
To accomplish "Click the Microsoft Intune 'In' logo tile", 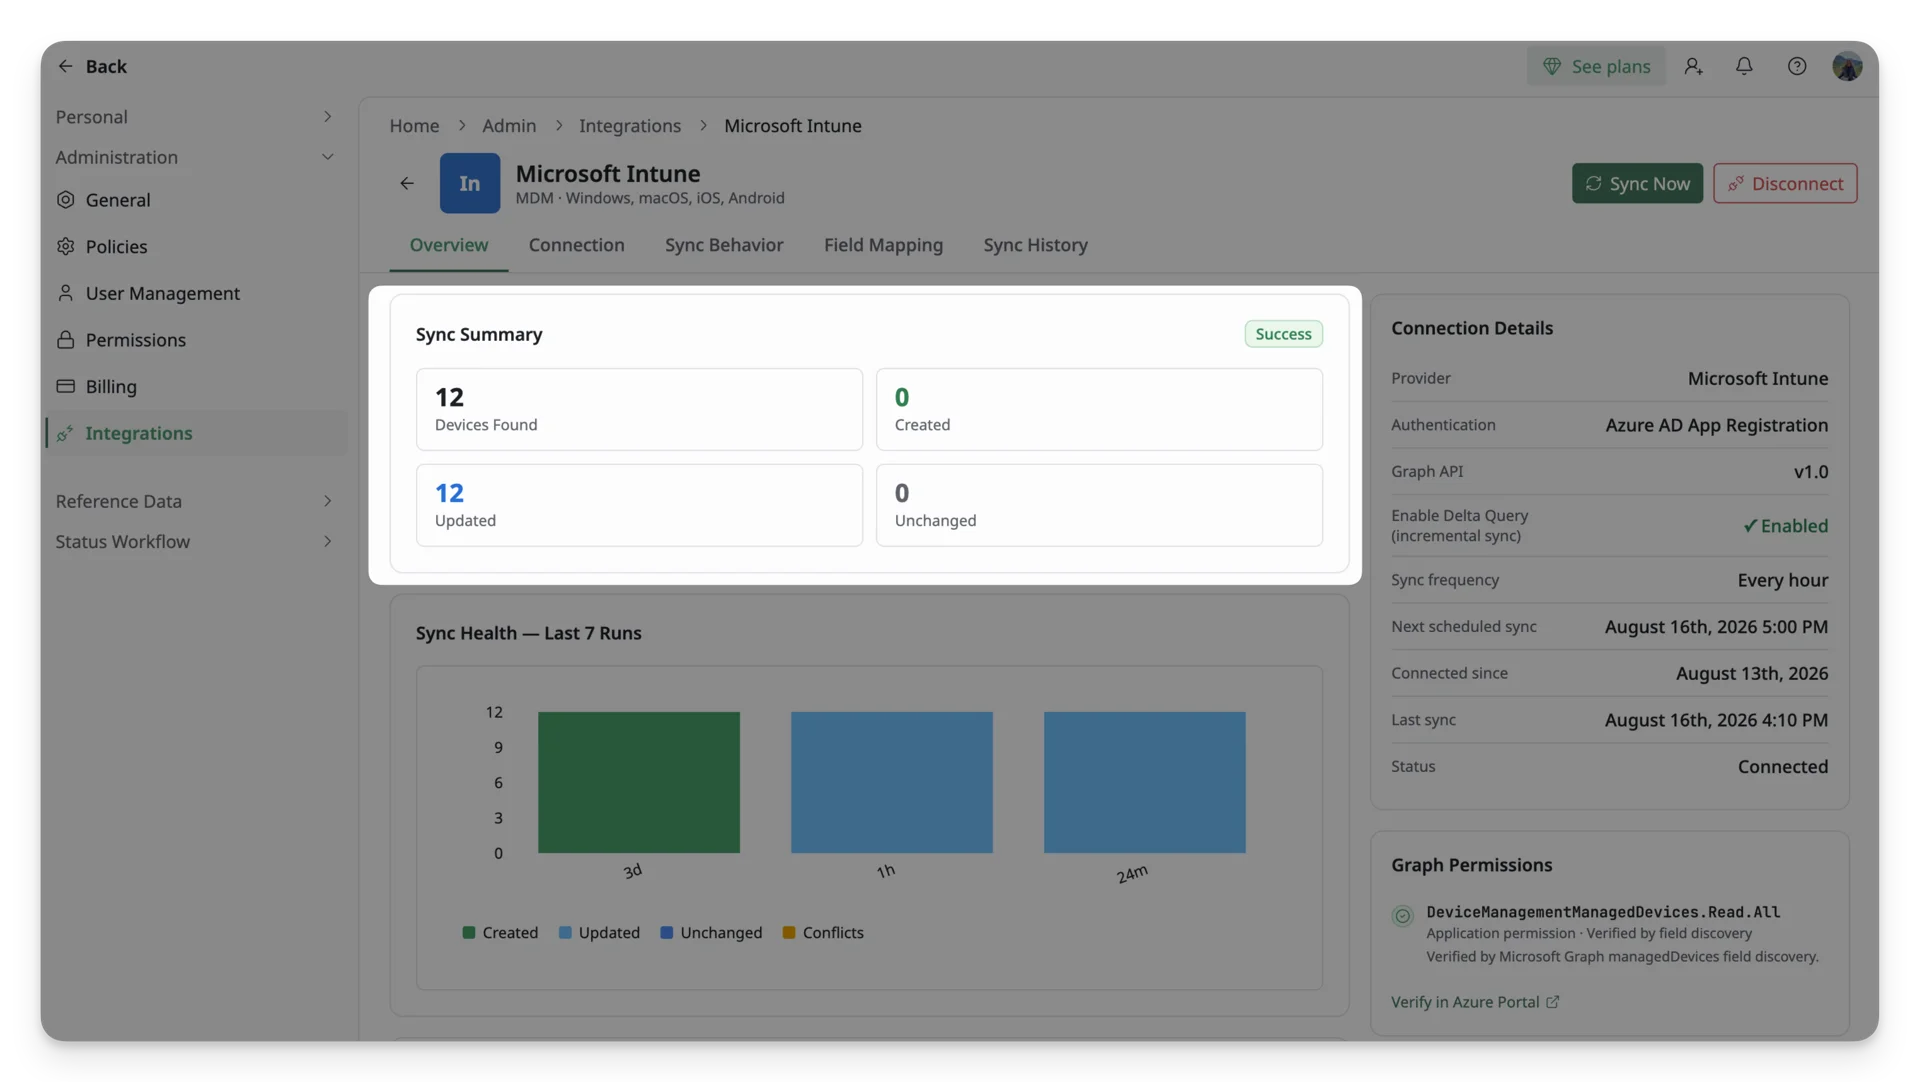I will click(x=470, y=183).
